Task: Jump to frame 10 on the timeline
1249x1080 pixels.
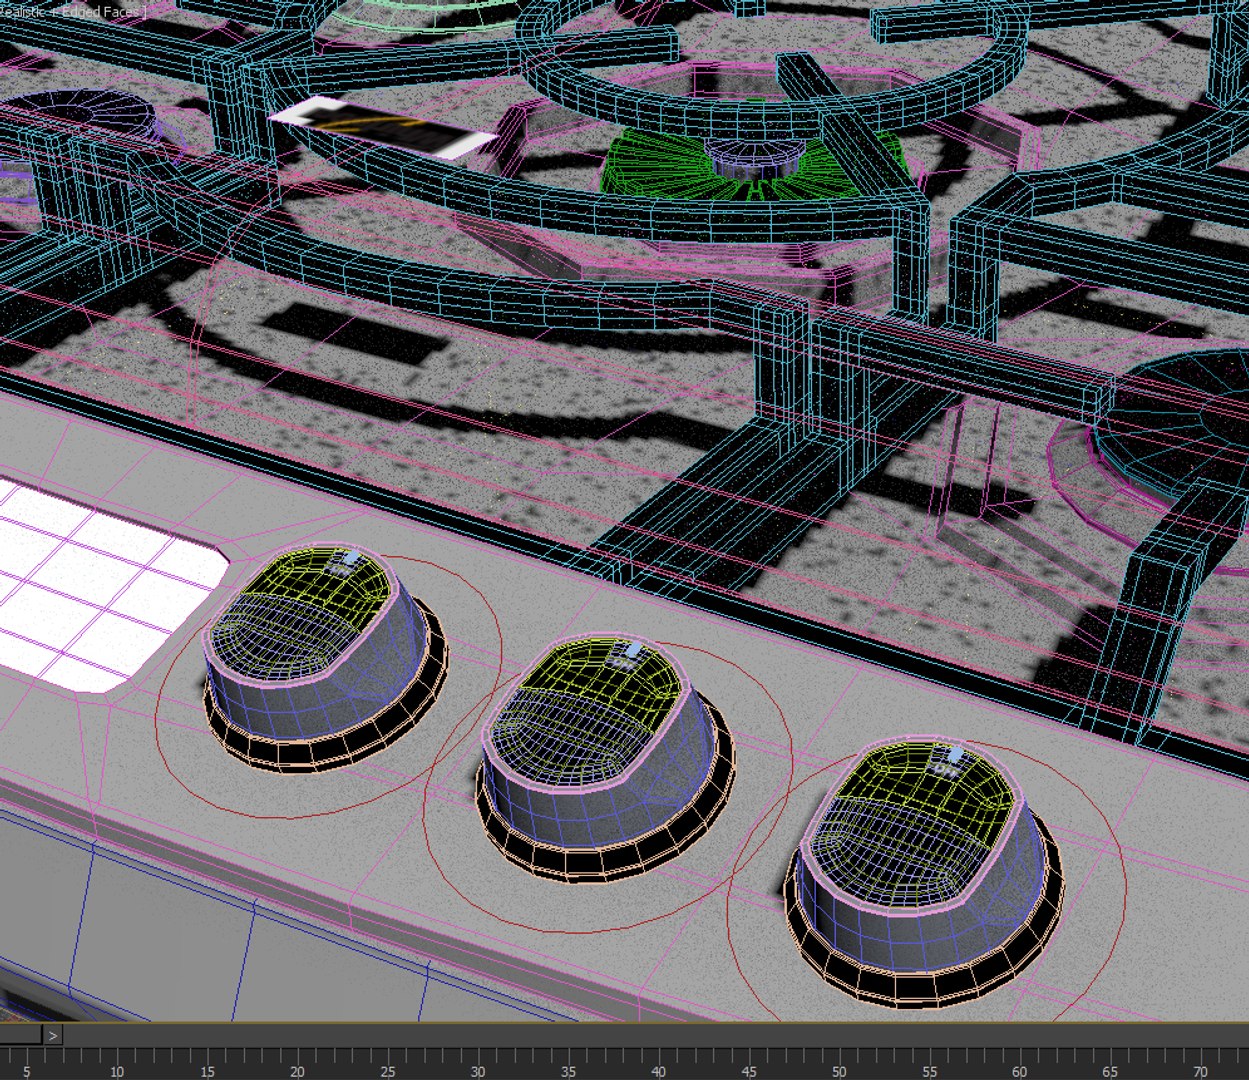Action: click(x=116, y=1071)
